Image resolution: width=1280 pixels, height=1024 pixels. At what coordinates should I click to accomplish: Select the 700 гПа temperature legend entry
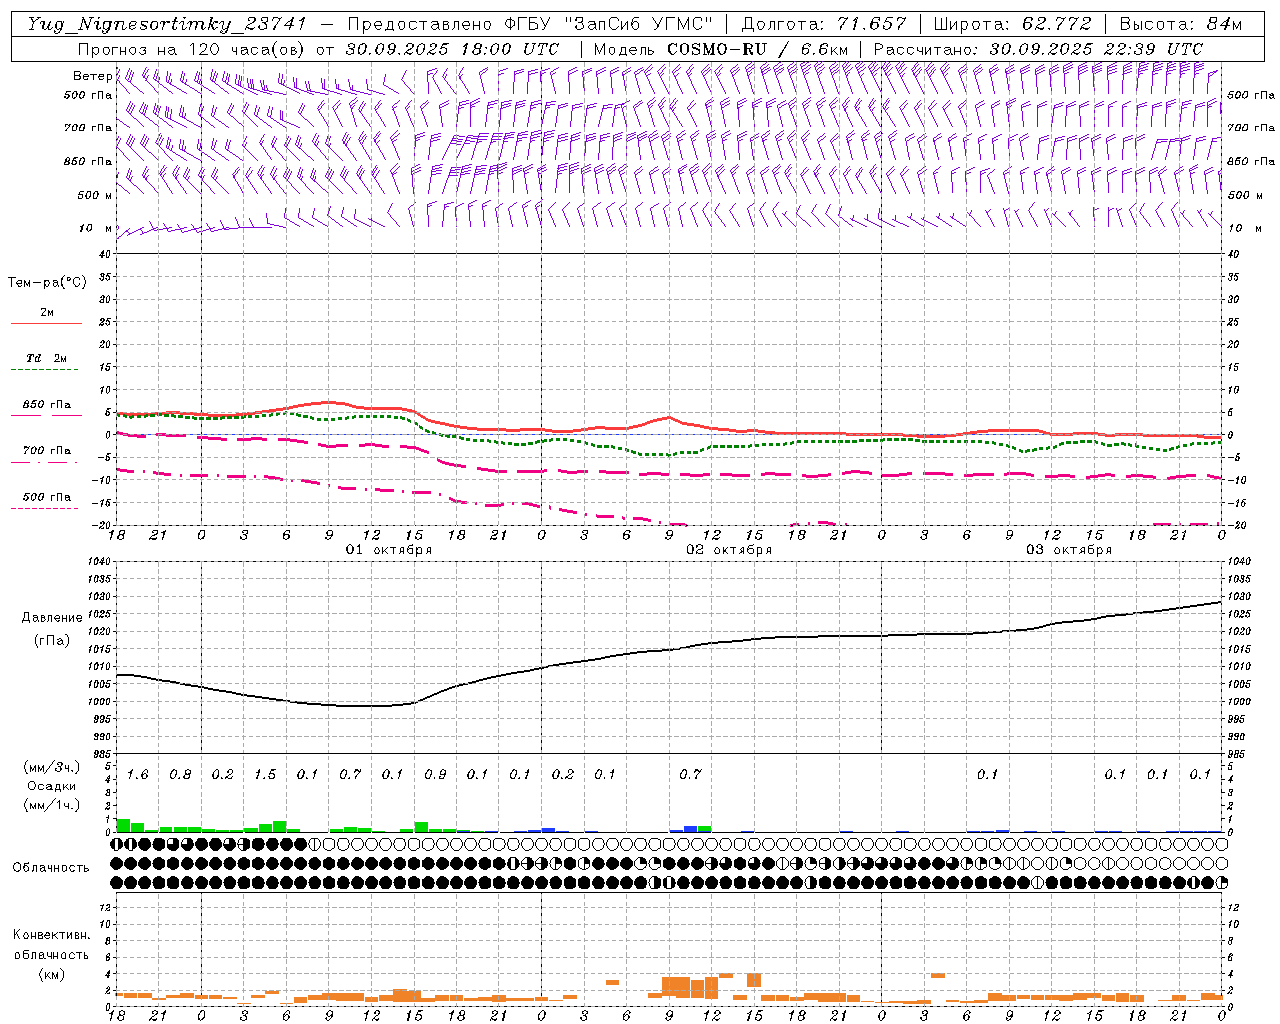pyautogui.click(x=46, y=451)
